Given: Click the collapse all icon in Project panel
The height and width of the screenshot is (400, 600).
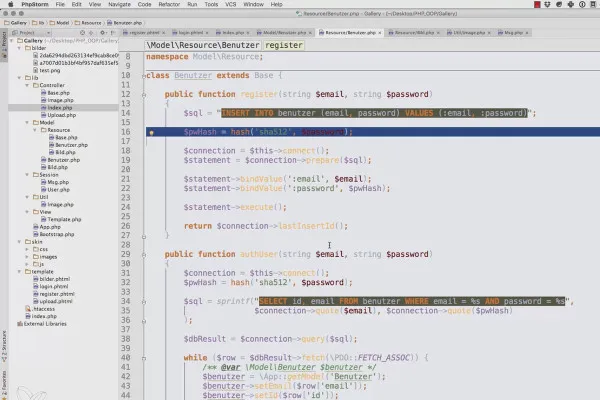Looking at the screenshot, I should [91, 33].
